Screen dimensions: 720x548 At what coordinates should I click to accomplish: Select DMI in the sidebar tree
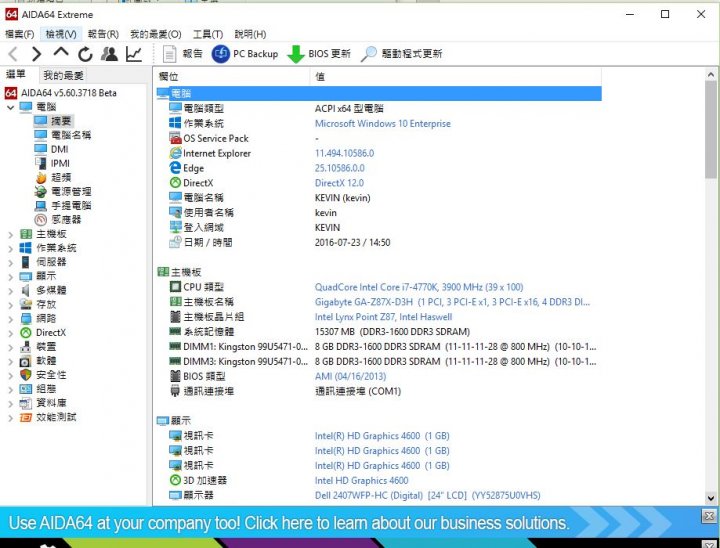(x=60, y=149)
